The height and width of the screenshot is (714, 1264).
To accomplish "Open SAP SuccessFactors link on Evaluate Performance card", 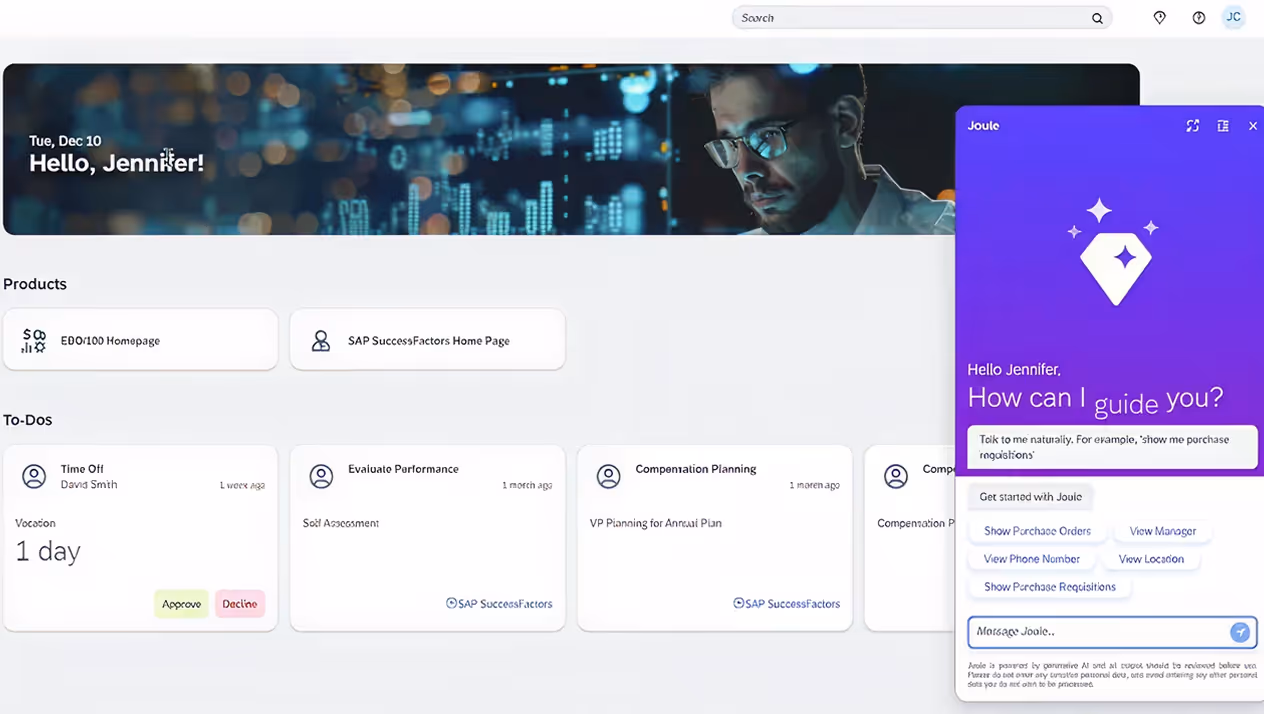I will click(499, 604).
